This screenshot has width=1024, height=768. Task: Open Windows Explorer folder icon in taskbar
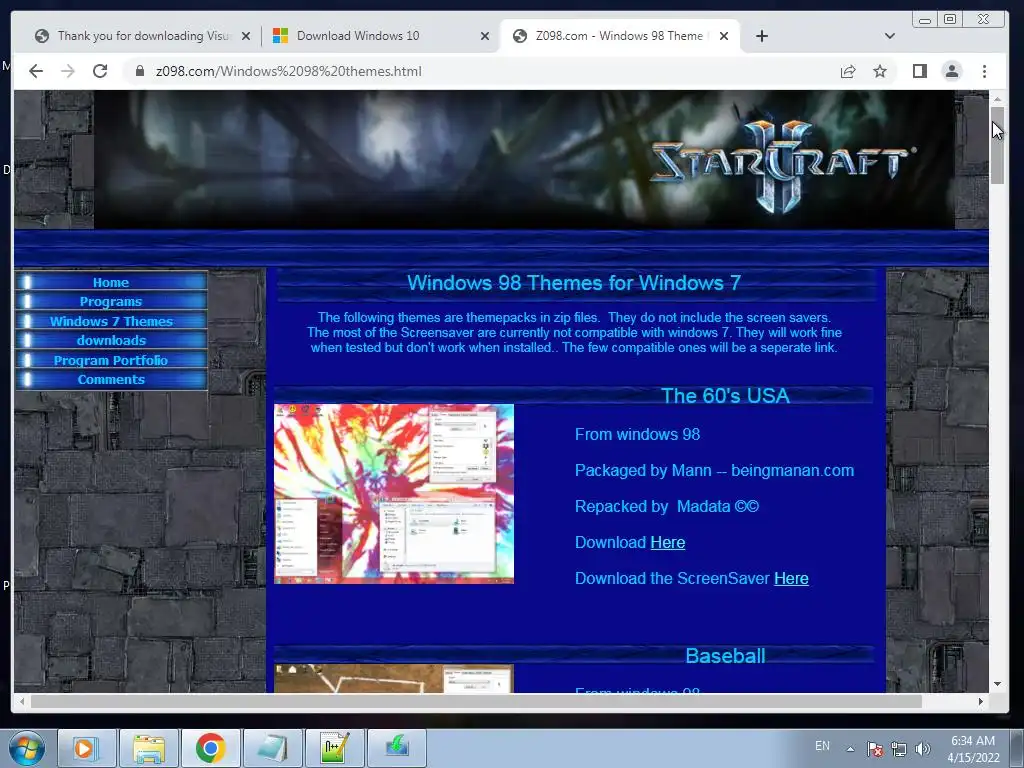tap(148, 748)
